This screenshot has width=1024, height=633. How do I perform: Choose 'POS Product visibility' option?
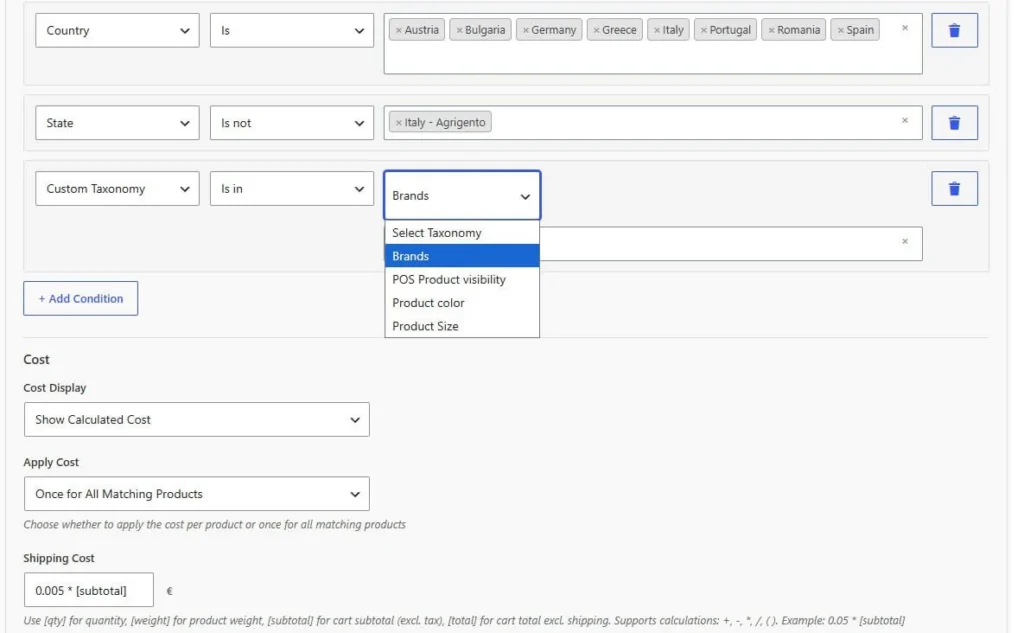pyautogui.click(x=462, y=280)
